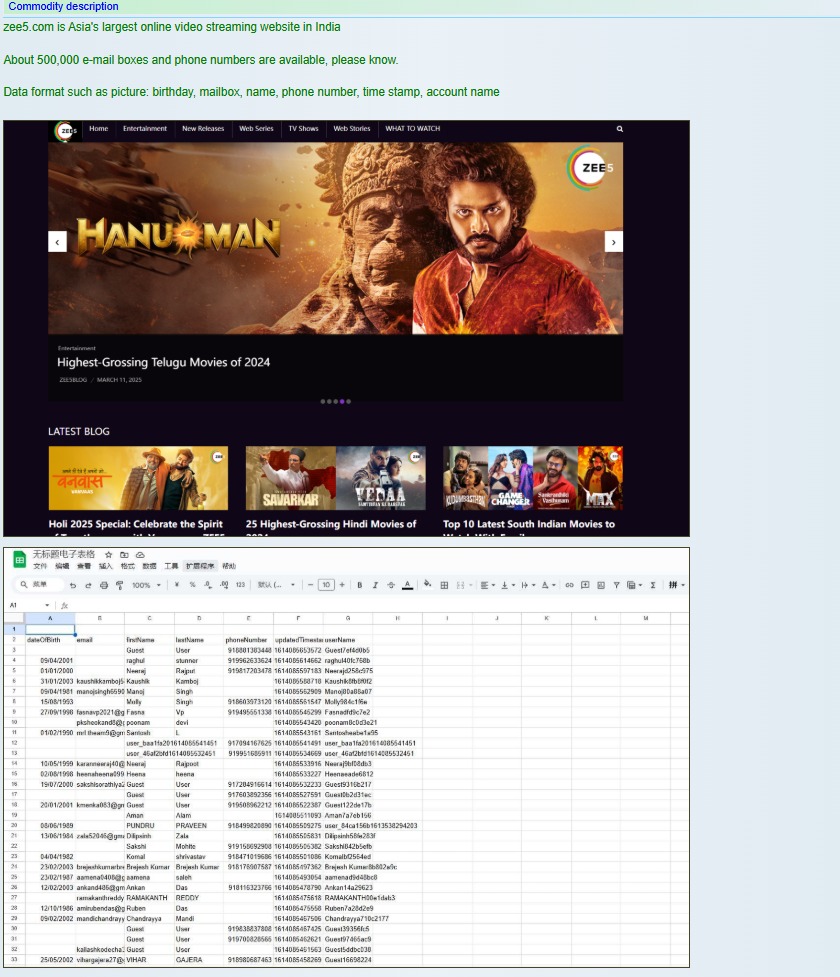Toggle bold formatting in the spreadsheet toolbar

point(360,585)
